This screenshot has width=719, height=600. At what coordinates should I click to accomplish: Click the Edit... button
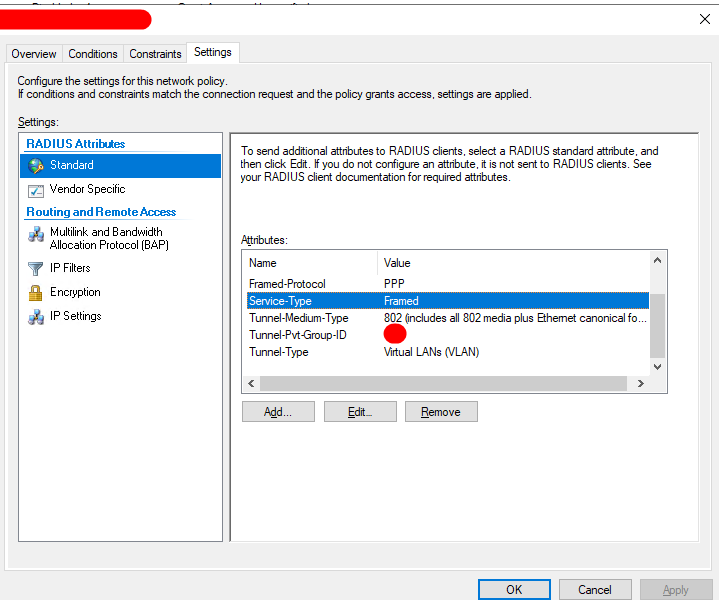[360, 412]
